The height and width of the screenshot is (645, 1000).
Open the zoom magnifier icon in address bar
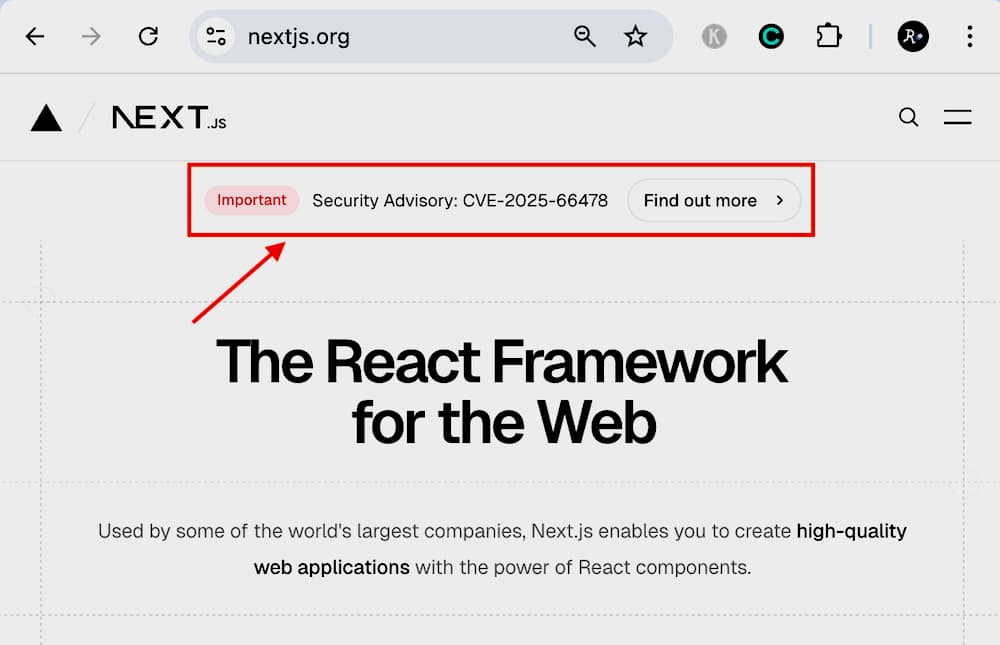(585, 37)
